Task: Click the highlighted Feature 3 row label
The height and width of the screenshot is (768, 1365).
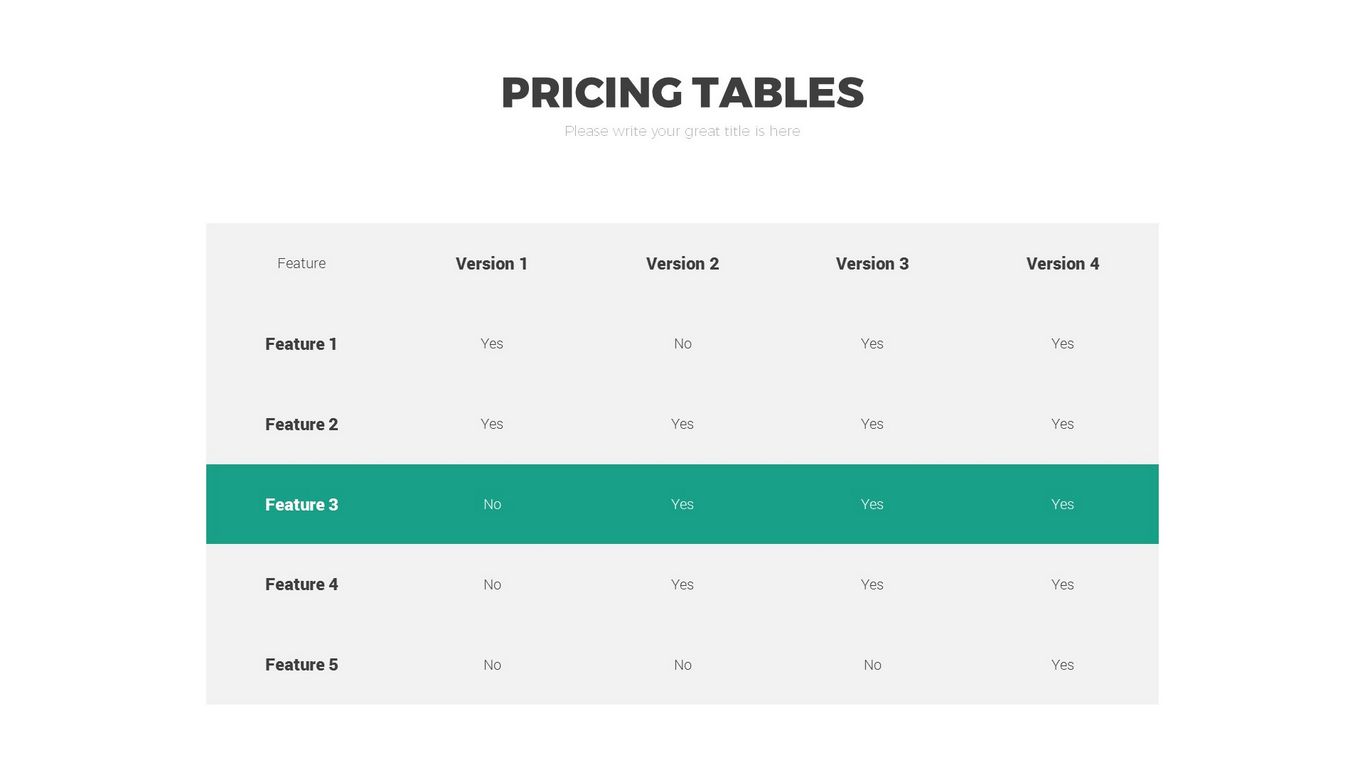Action: 301,505
